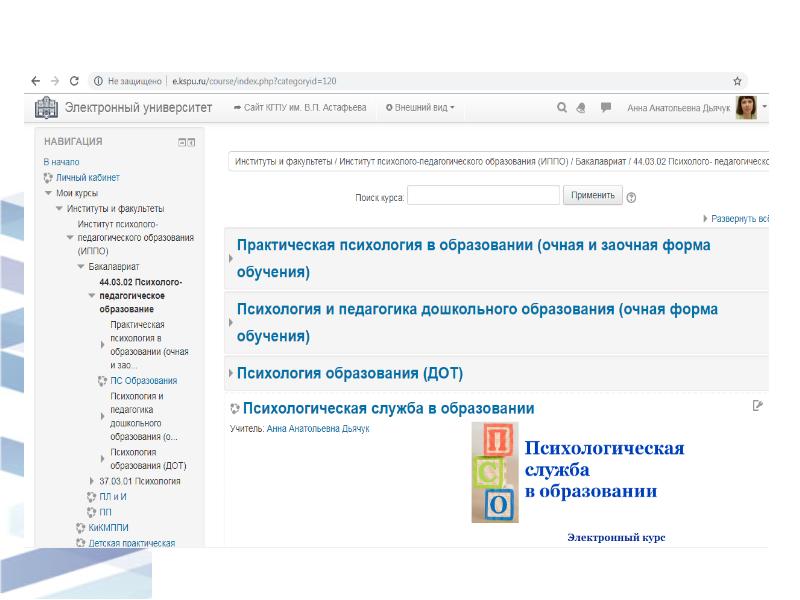Click help question mark next to Применить

(x=631, y=197)
